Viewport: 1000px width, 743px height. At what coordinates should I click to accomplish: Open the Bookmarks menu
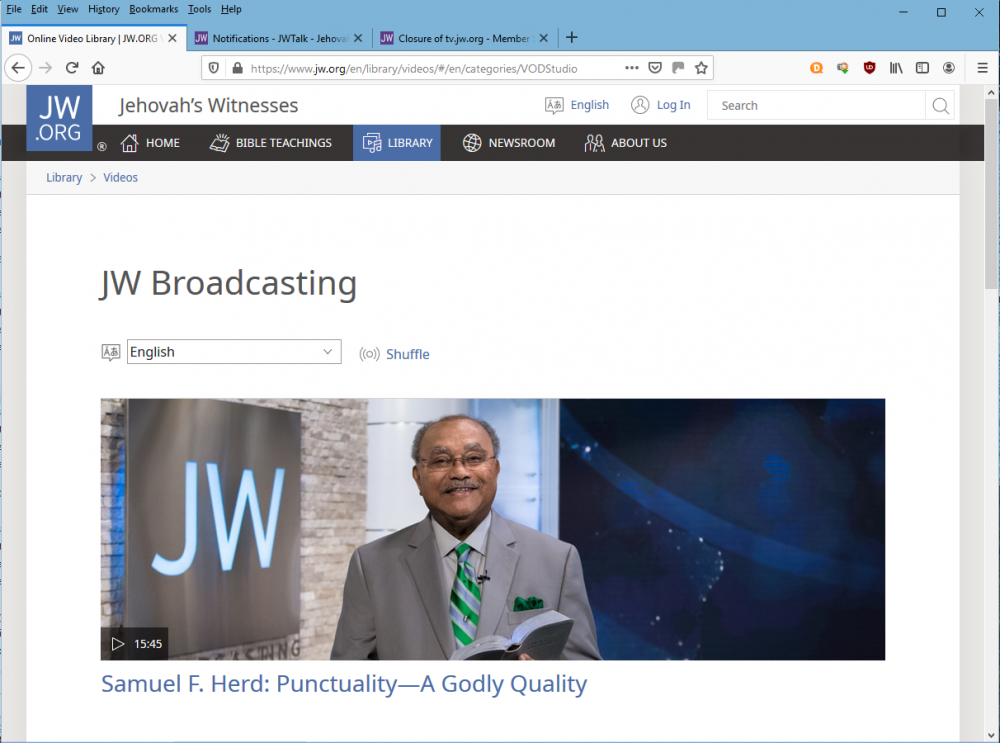point(153,9)
